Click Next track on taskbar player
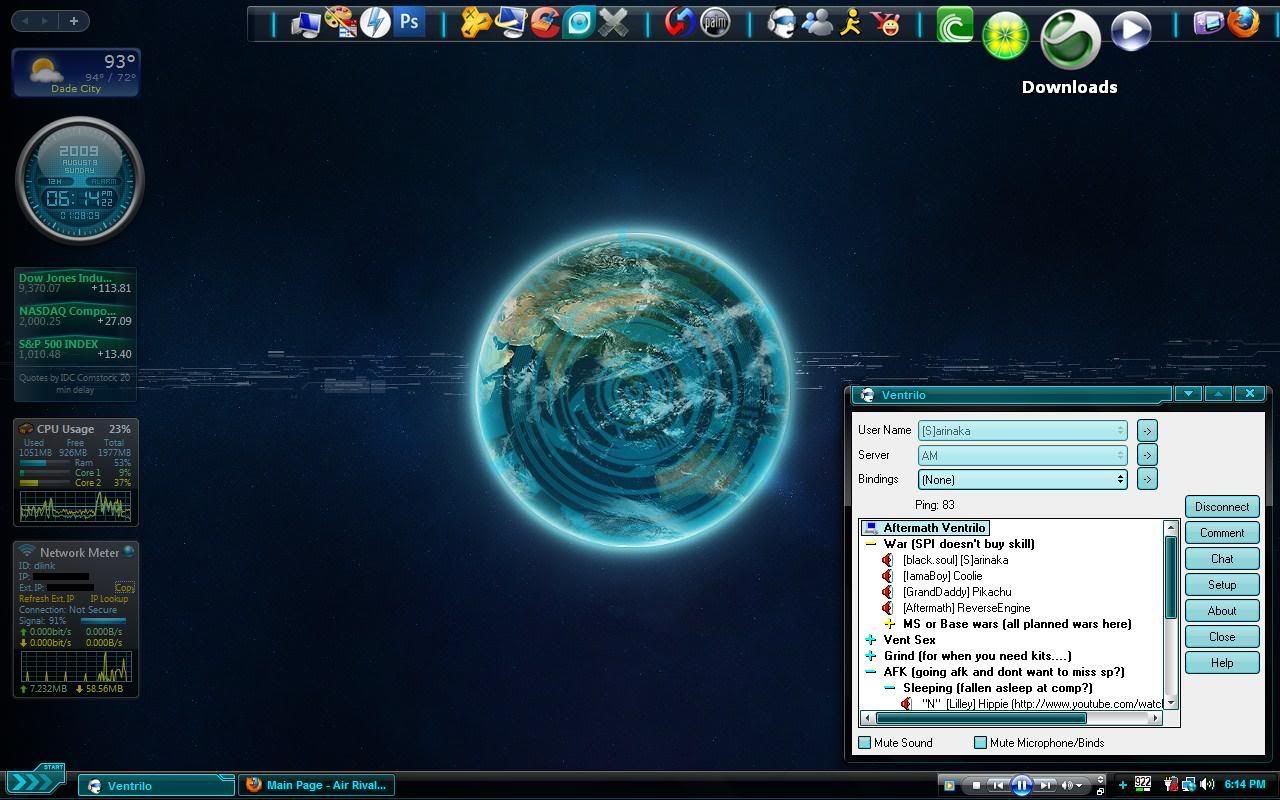This screenshot has height=800, width=1280. (x=1044, y=785)
